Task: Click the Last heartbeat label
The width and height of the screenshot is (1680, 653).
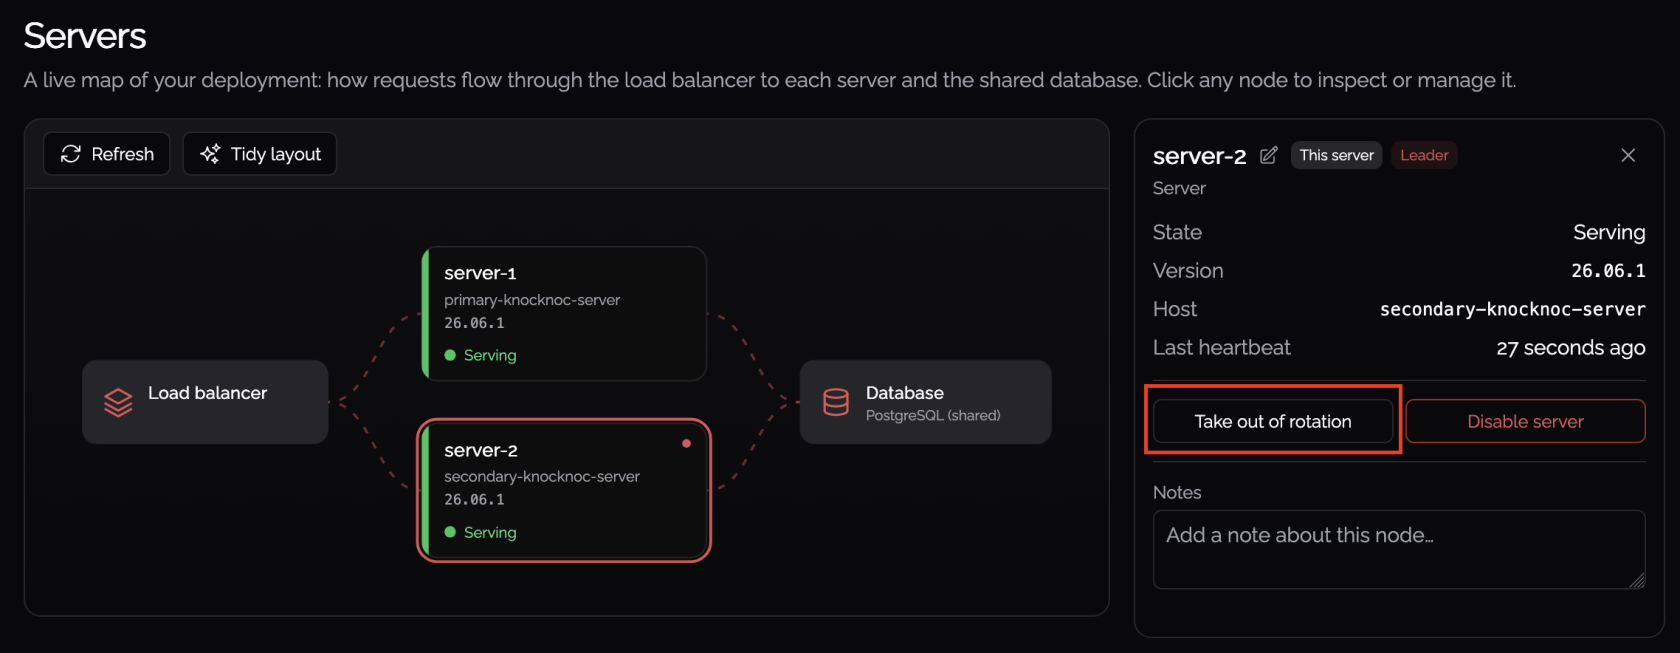Action: coord(1221,348)
